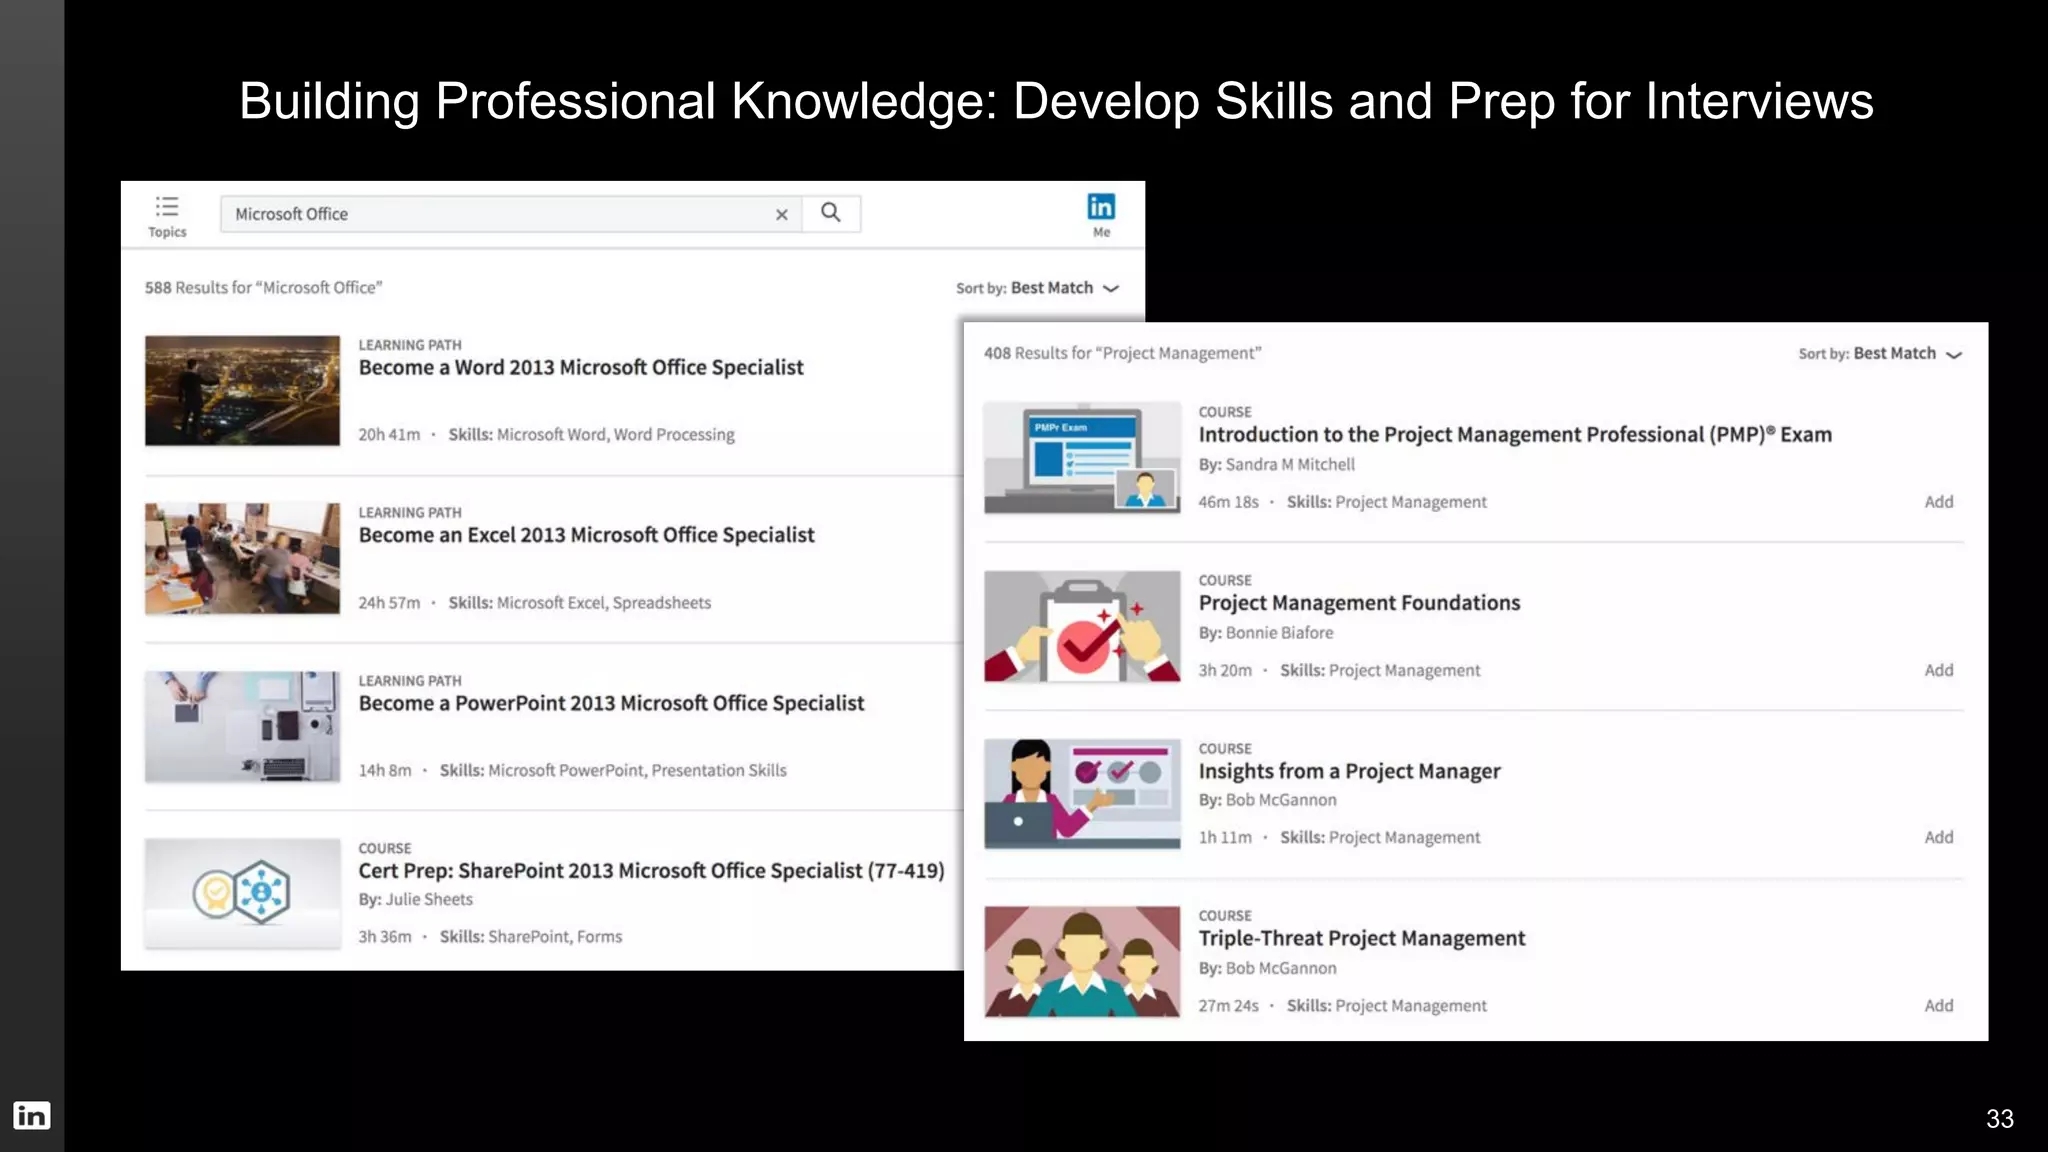This screenshot has width=2048, height=1152.
Task: Add the PMP Exam introduction course
Action: tap(1939, 502)
